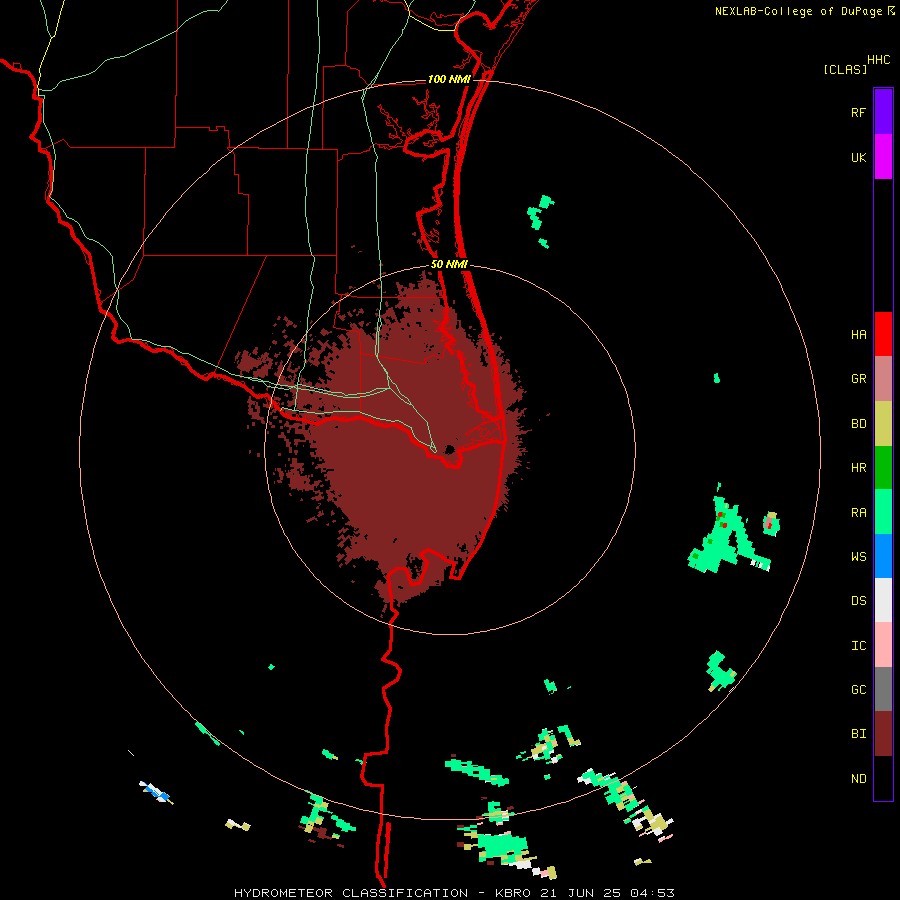Click the HA legend label
The height and width of the screenshot is (900, 900).
[858, 335]
